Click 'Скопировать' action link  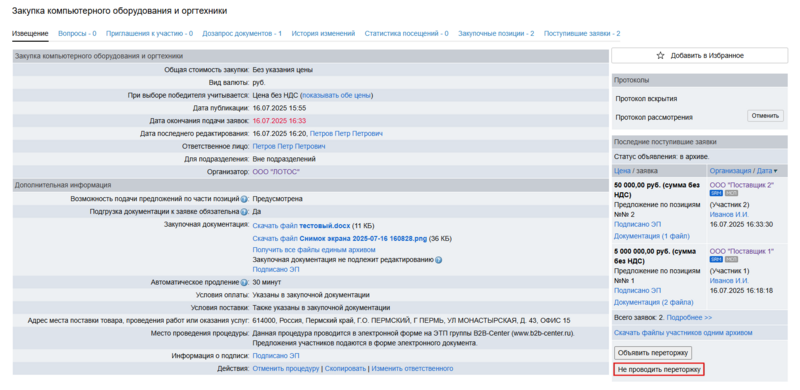point(345,369)
